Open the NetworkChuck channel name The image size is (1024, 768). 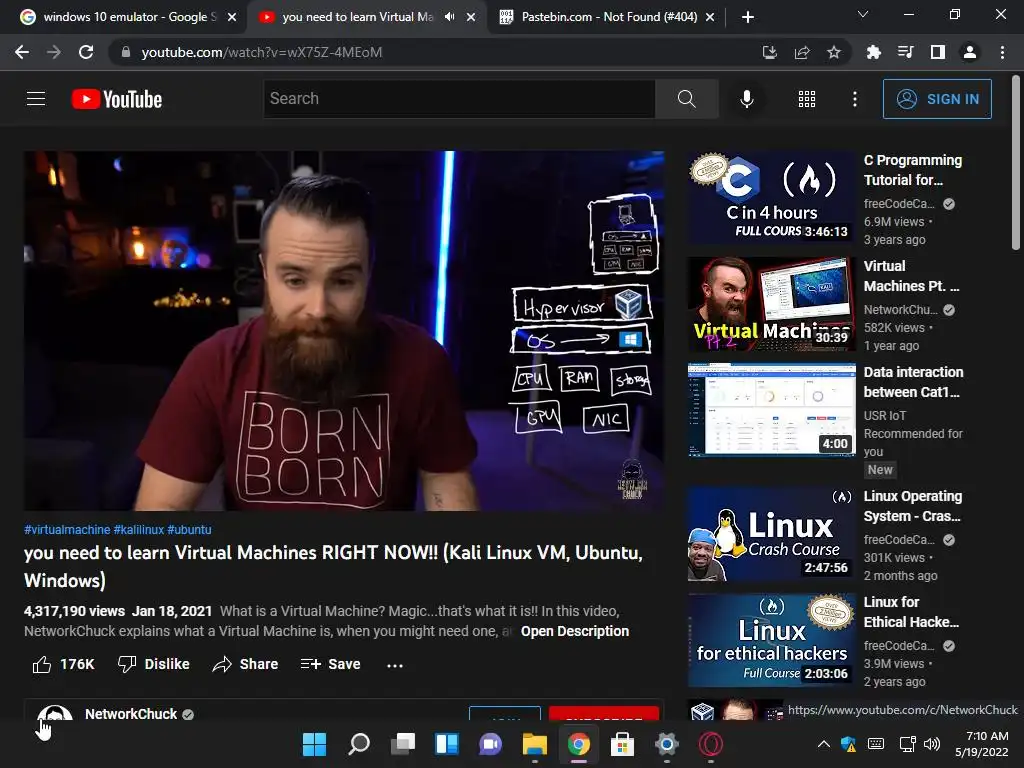(131, 714)
